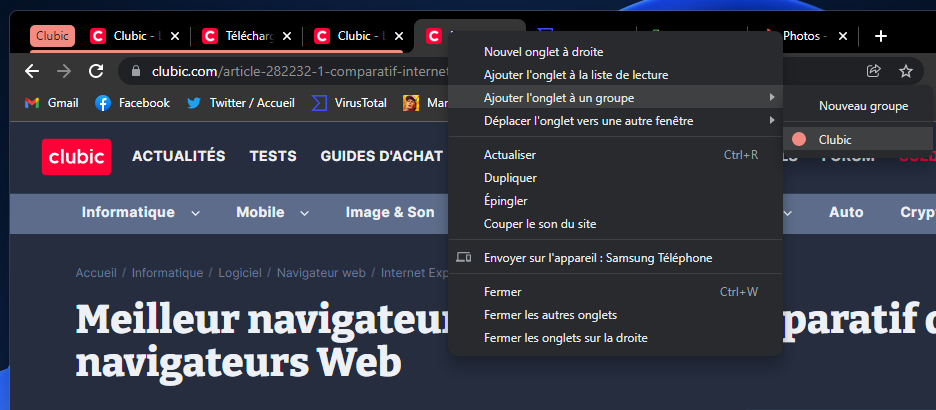936x410 pixels.
Task: Bookmark page with the star icon
Action: 906,72
